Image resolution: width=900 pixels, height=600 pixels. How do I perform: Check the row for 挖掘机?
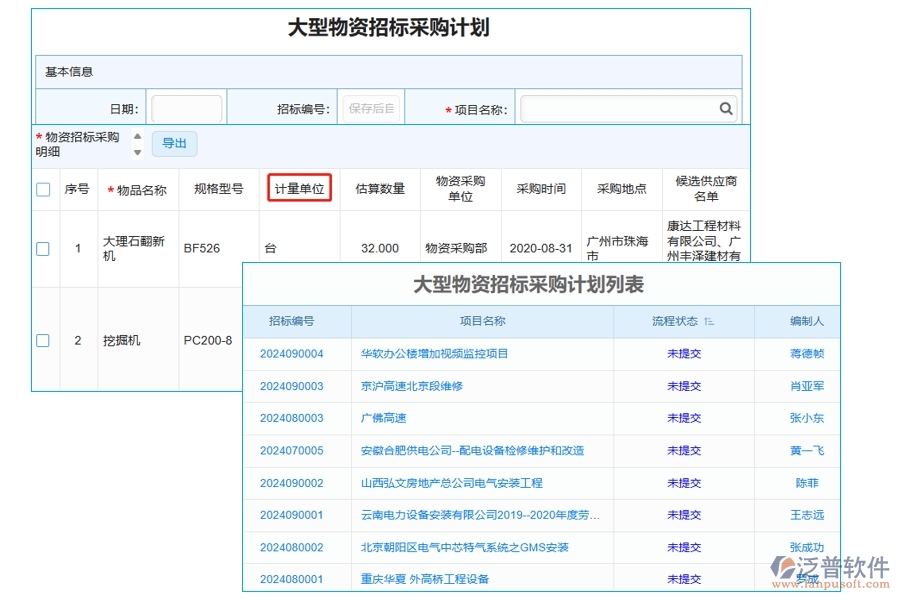click(x=42, y=340)
